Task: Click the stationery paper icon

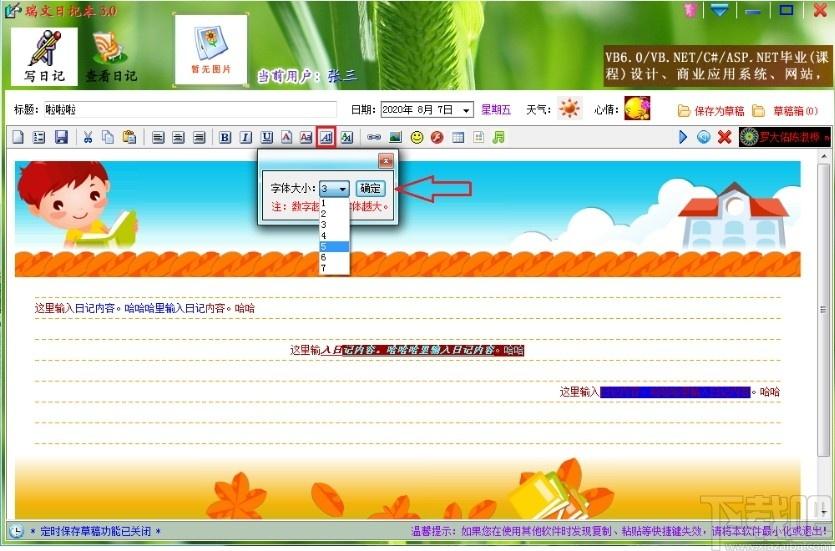Action: click(x=478, y=137)
